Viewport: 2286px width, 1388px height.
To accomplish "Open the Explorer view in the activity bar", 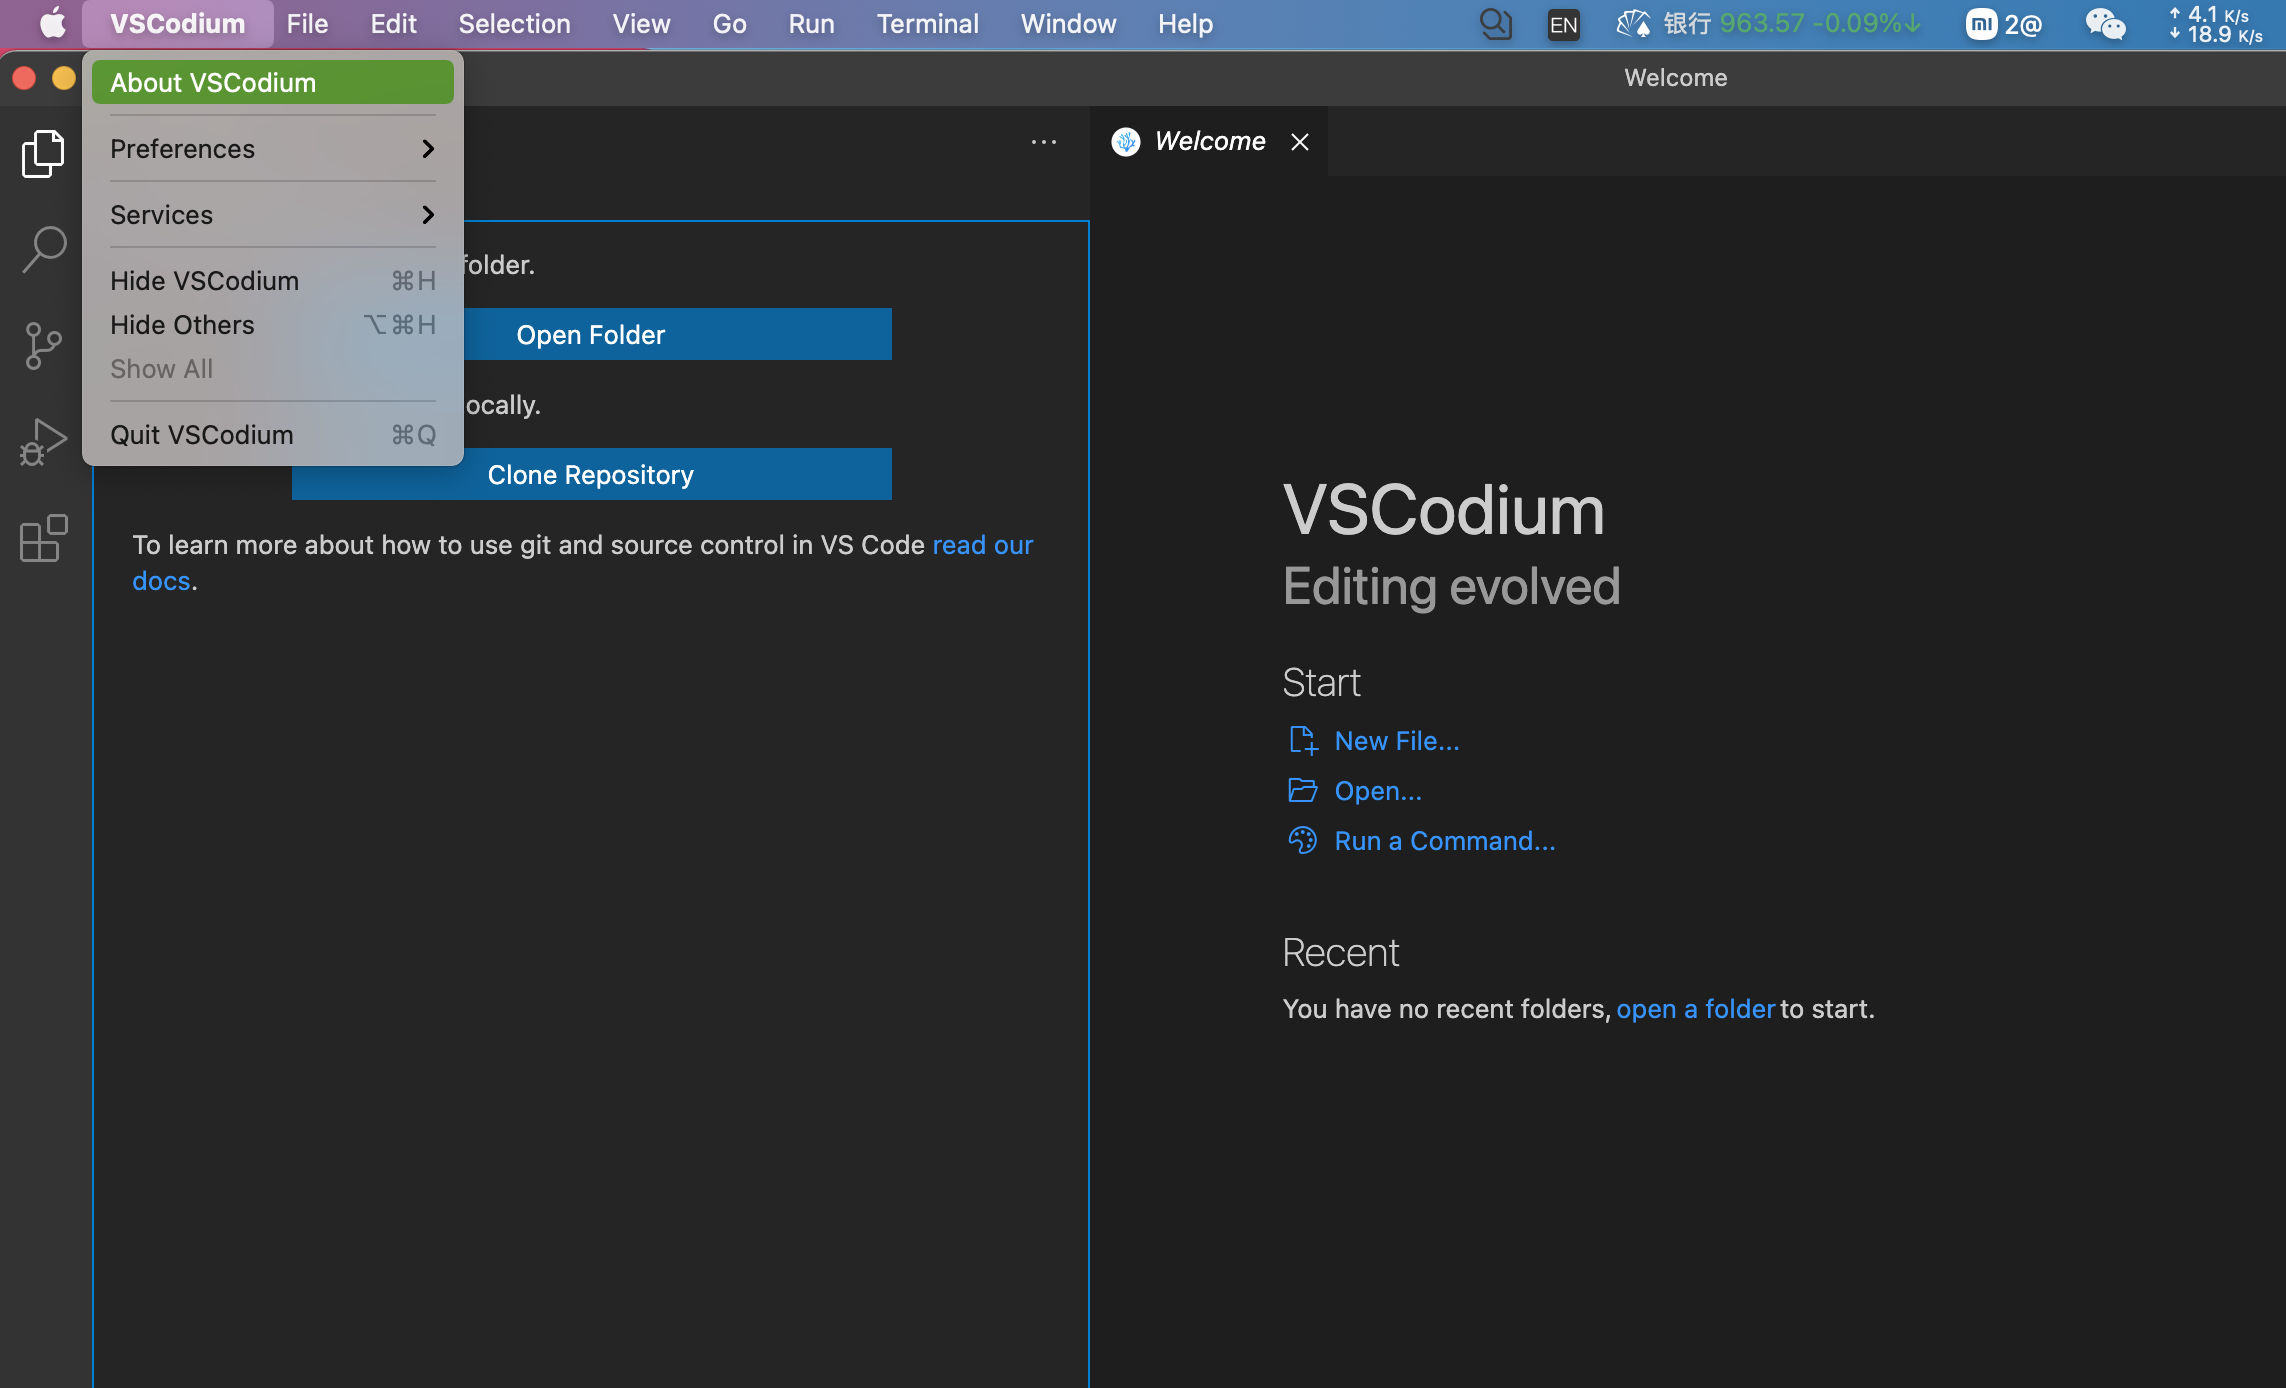I will pos(42,152).
